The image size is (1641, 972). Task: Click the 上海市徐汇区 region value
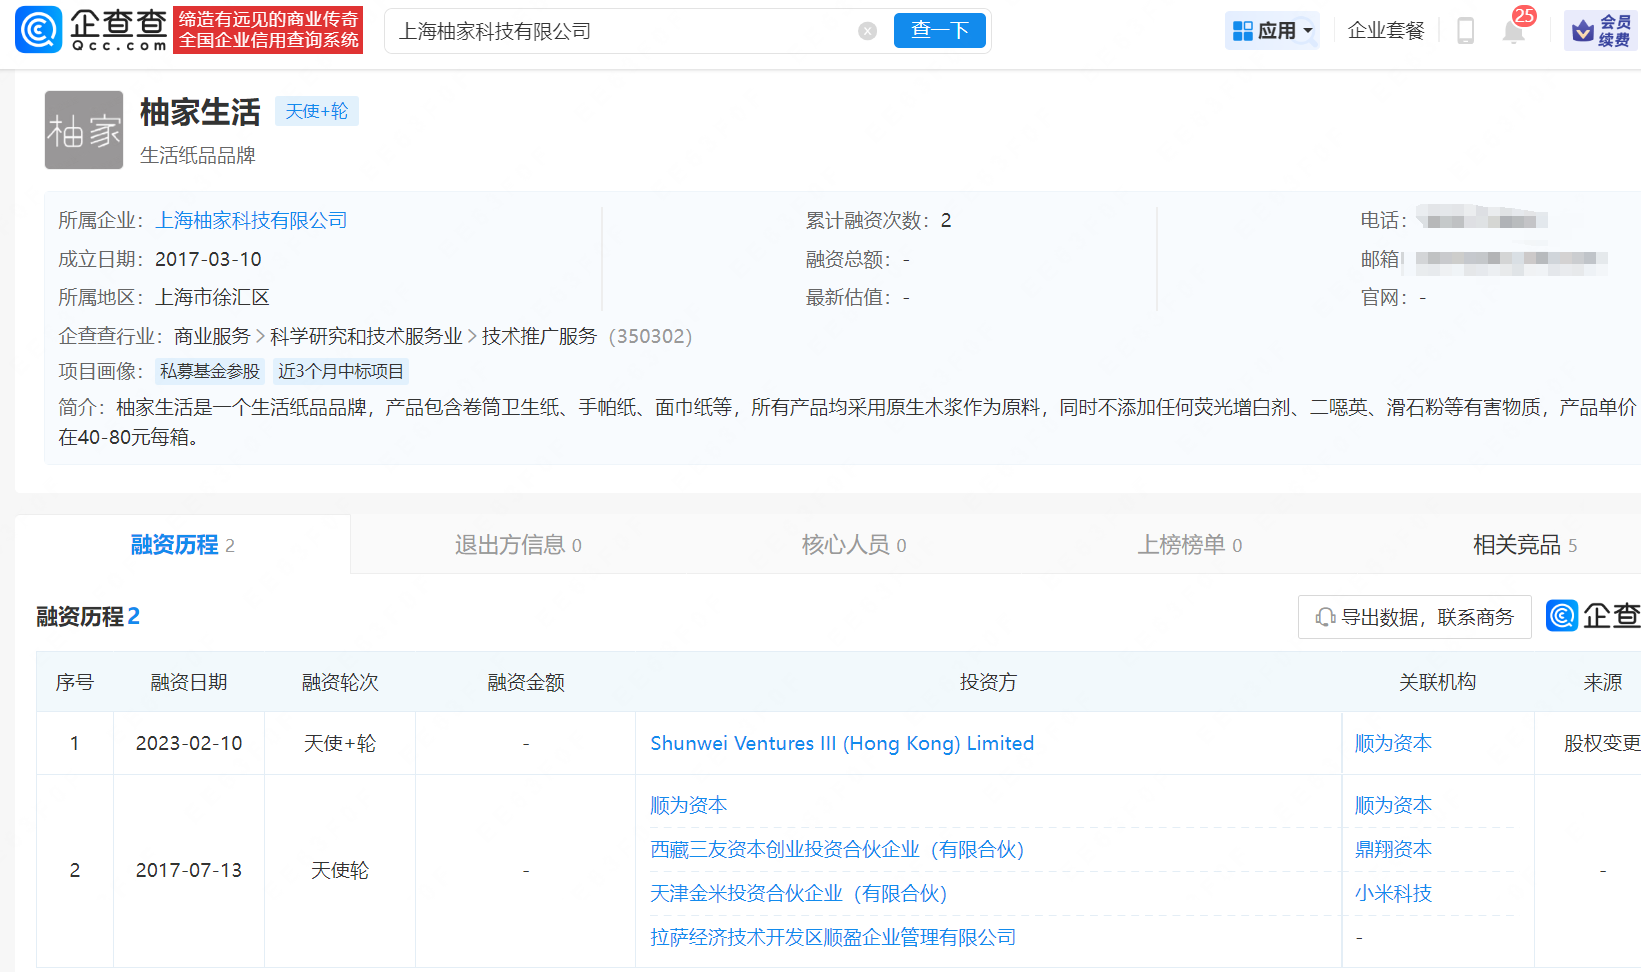[x=212, y=297]
